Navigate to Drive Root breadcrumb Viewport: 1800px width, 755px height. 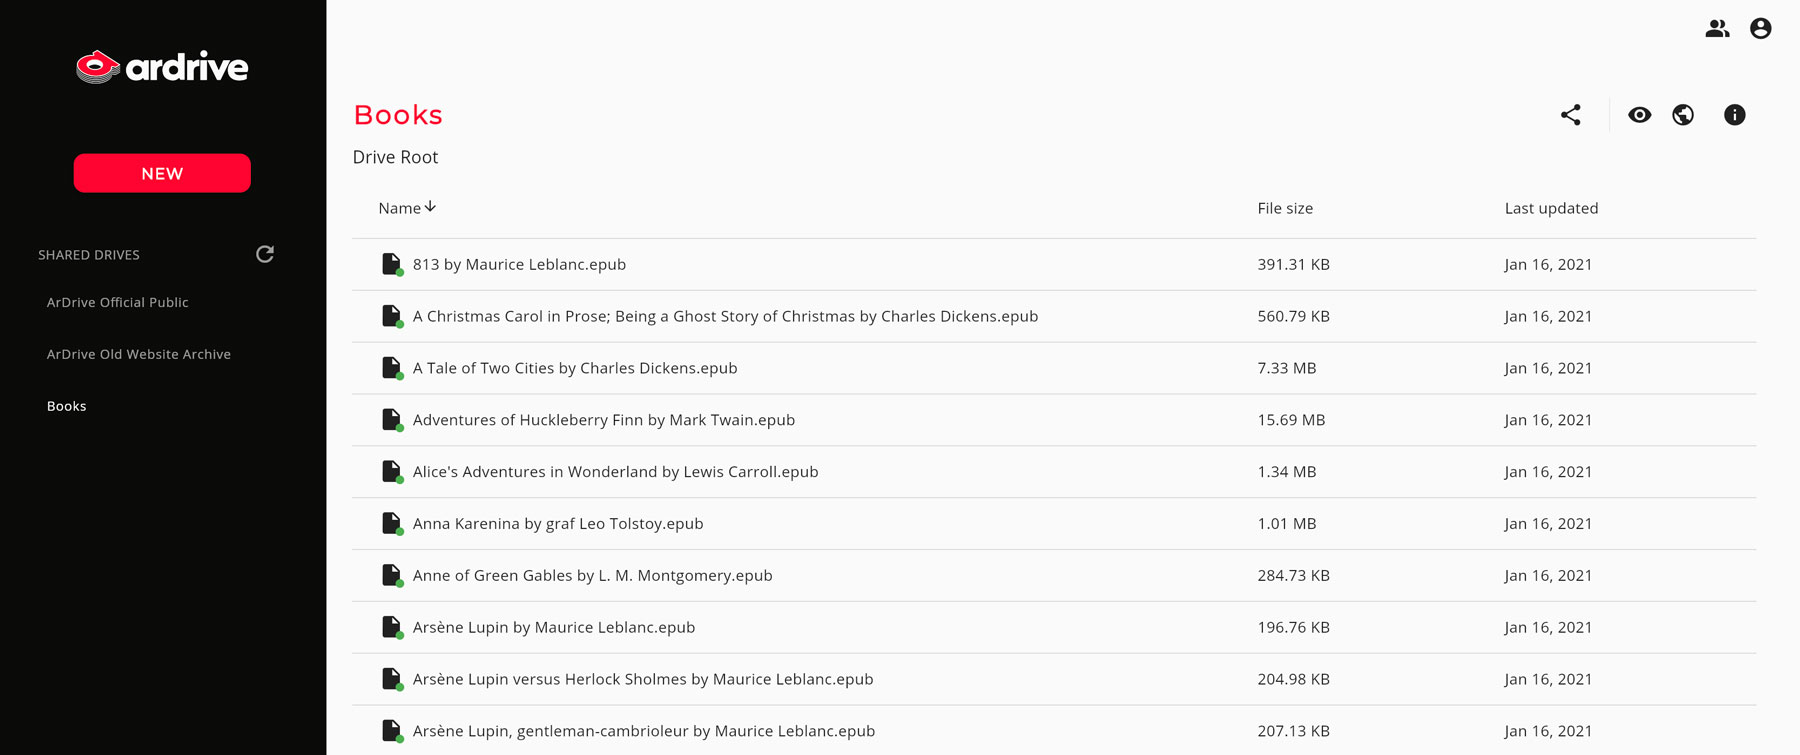[x=395, y=157]
